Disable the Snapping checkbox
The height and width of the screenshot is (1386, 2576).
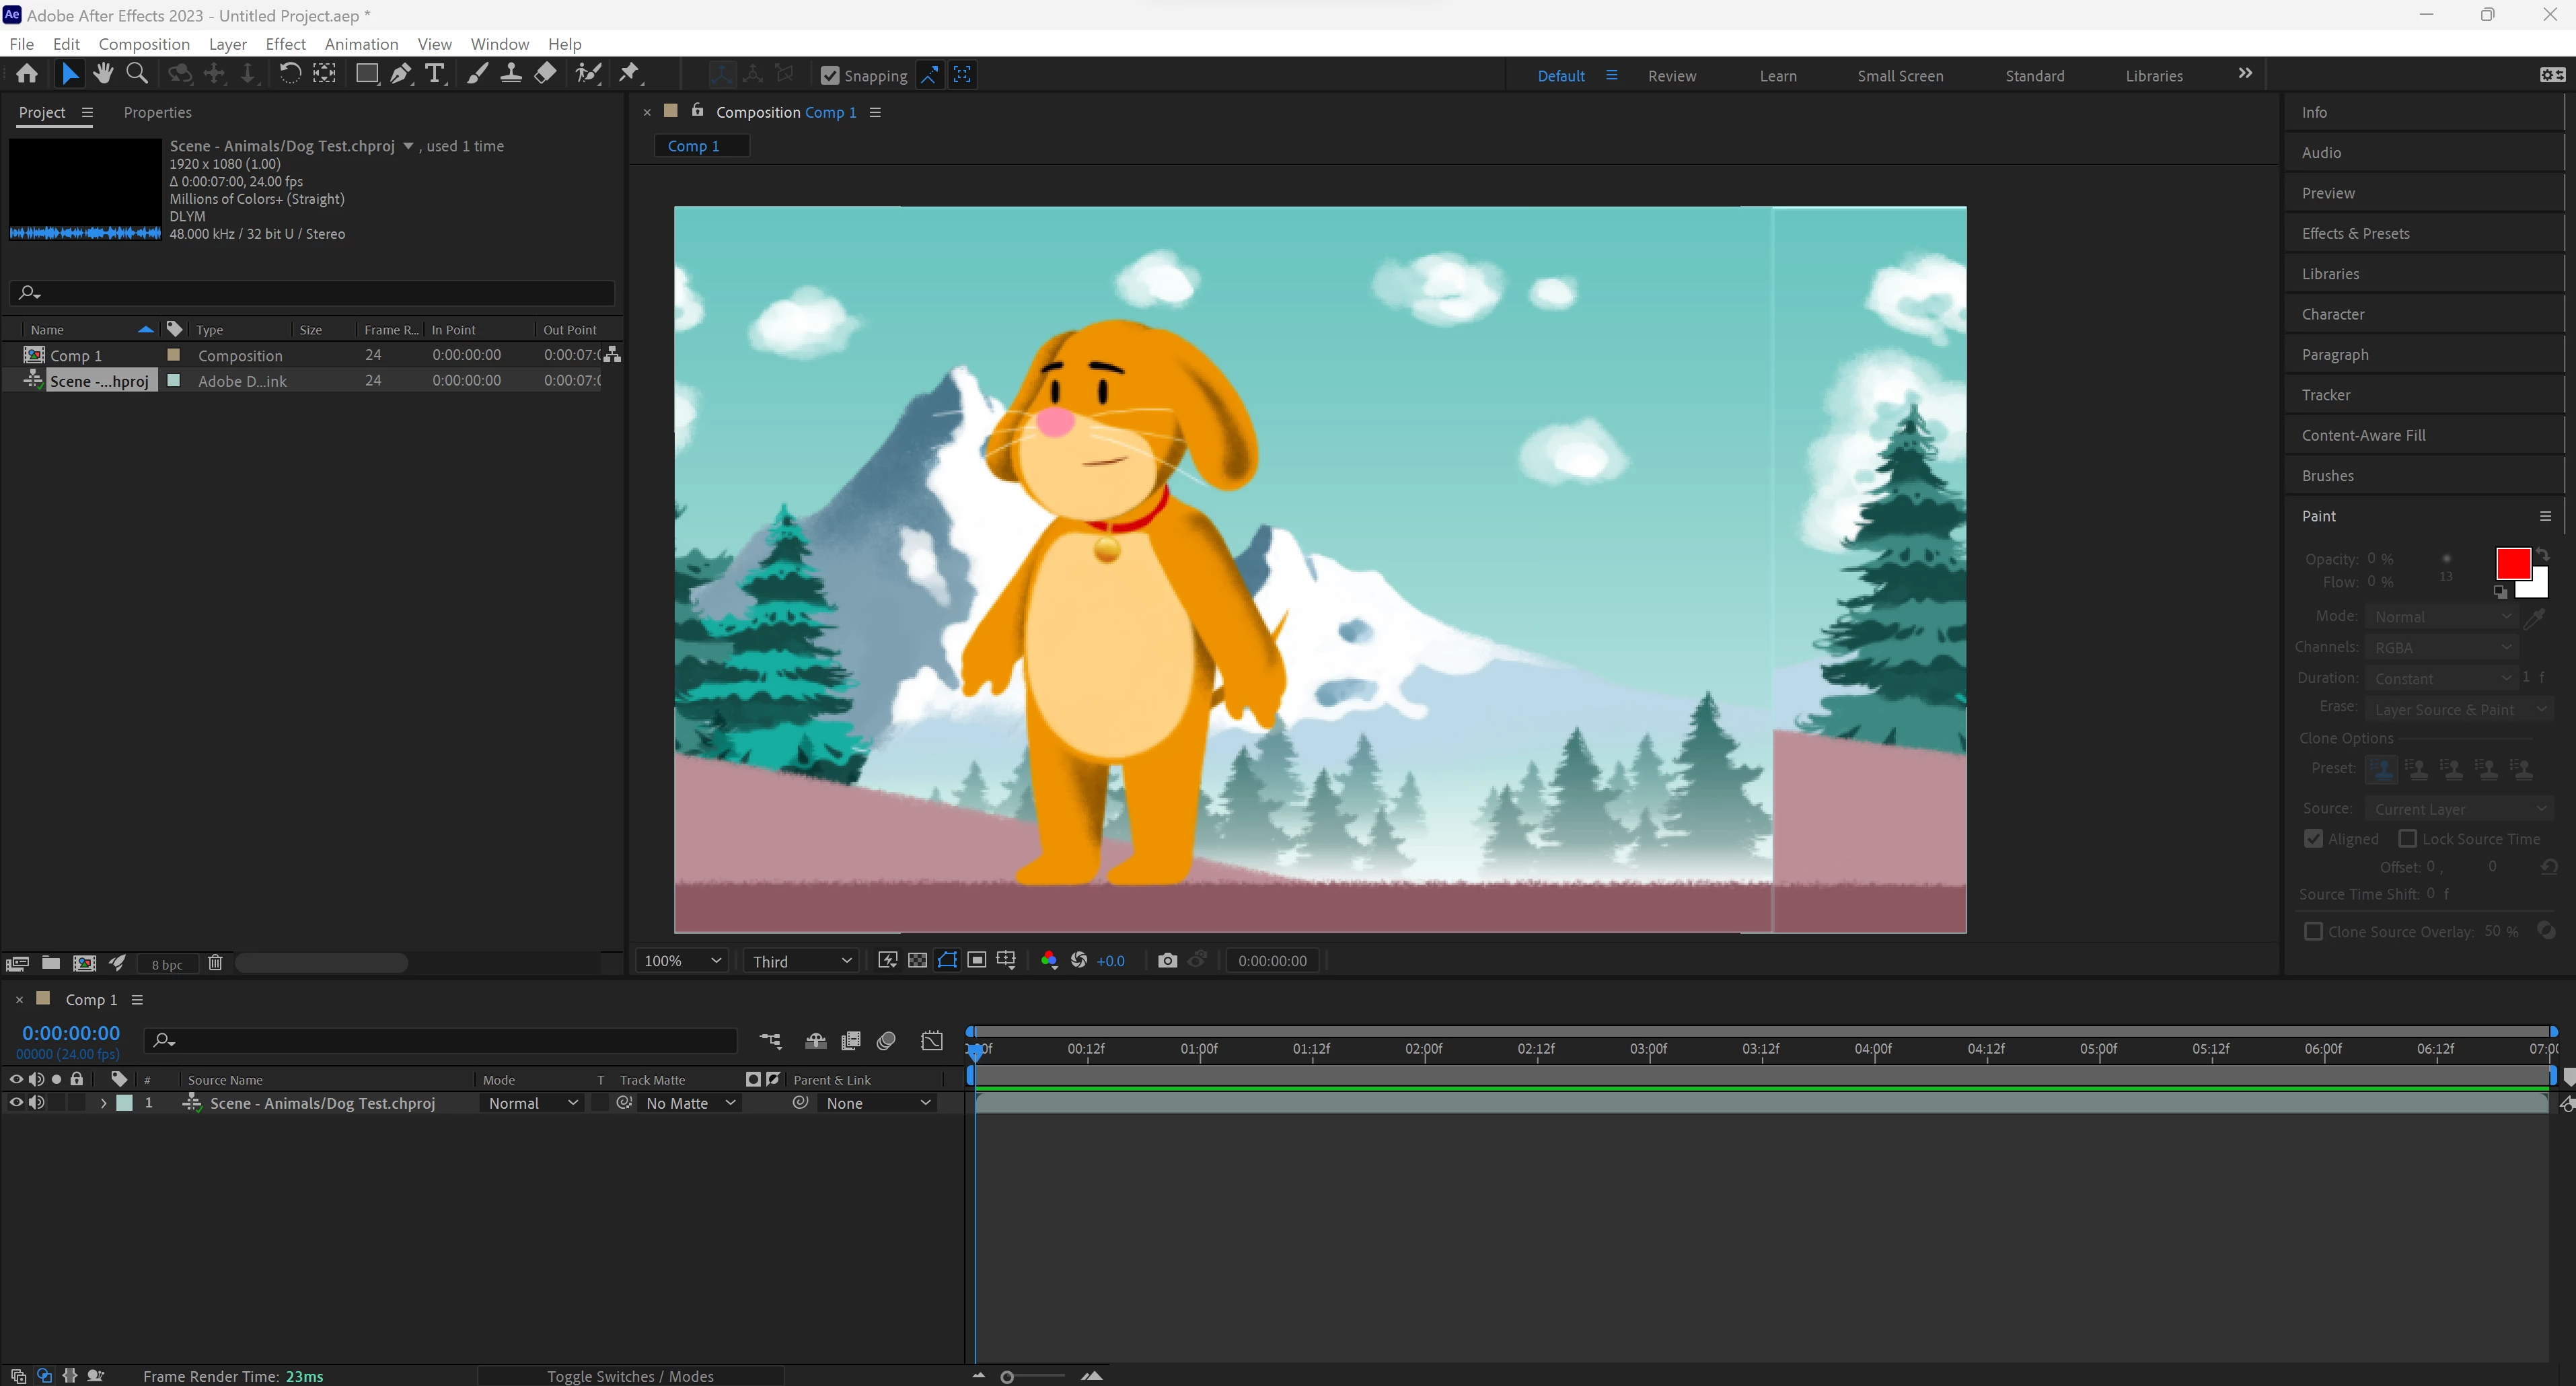coord(829,75)
